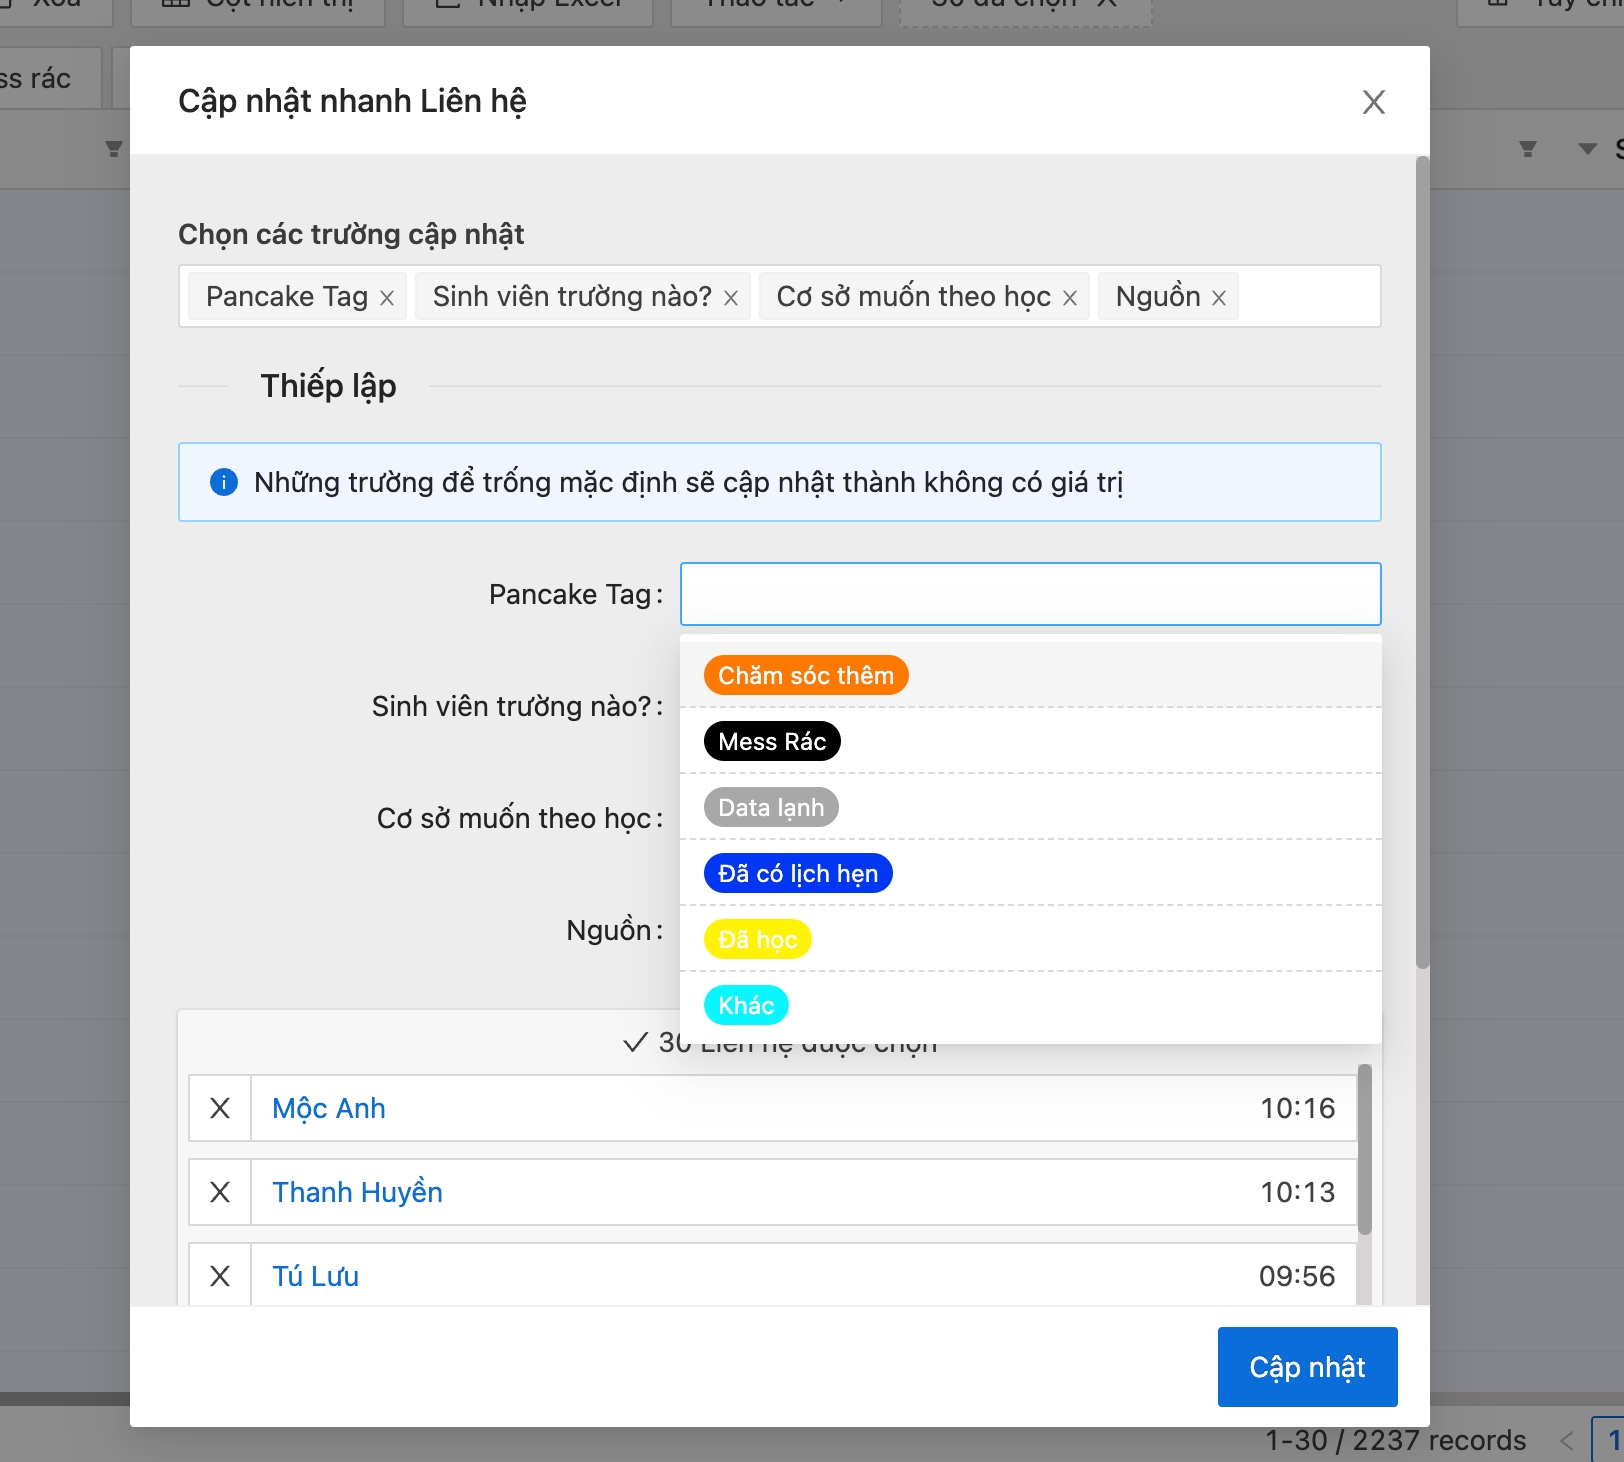Image resolution: width=1624 pixels, height=1462 pixels.
Task: Pick the Data lạnh tag option
Action: pos(771,807)
